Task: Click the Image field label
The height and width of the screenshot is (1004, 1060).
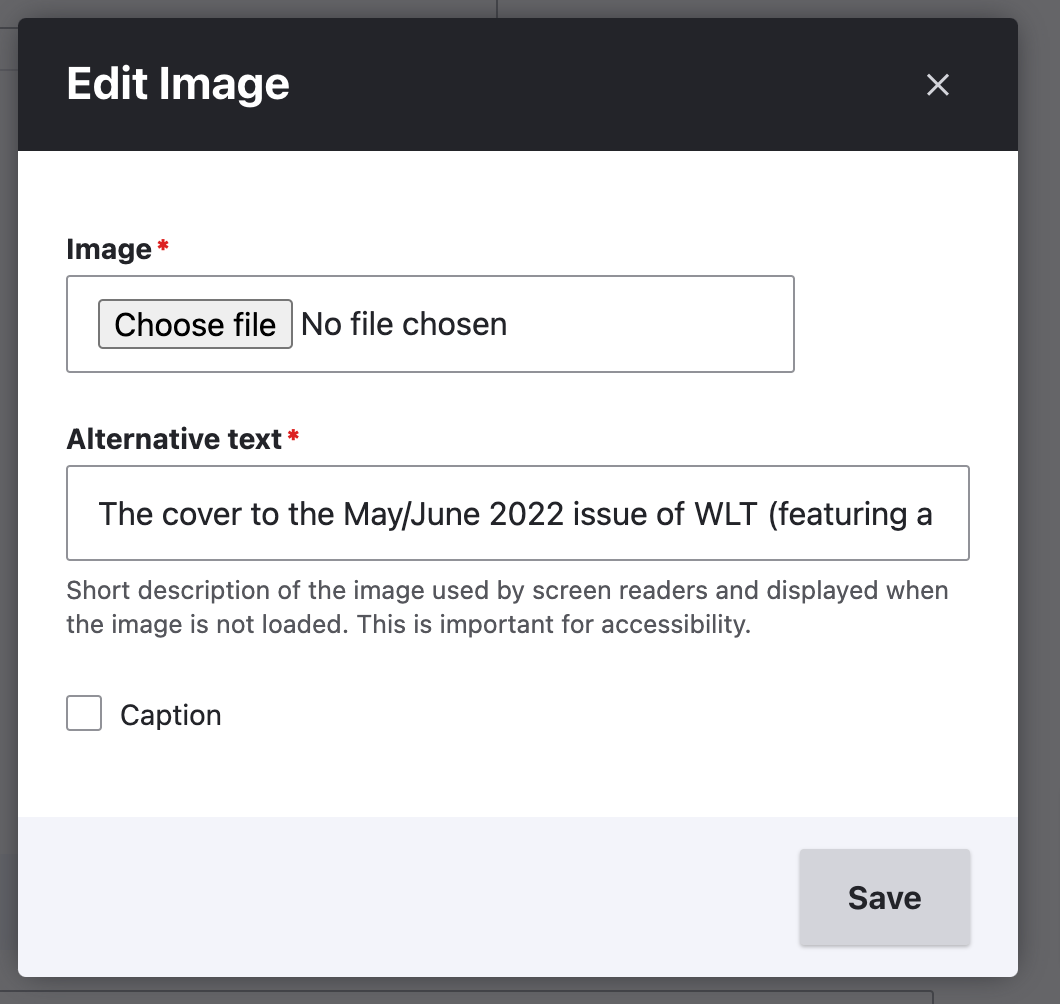Action: [x=109, y=249]
